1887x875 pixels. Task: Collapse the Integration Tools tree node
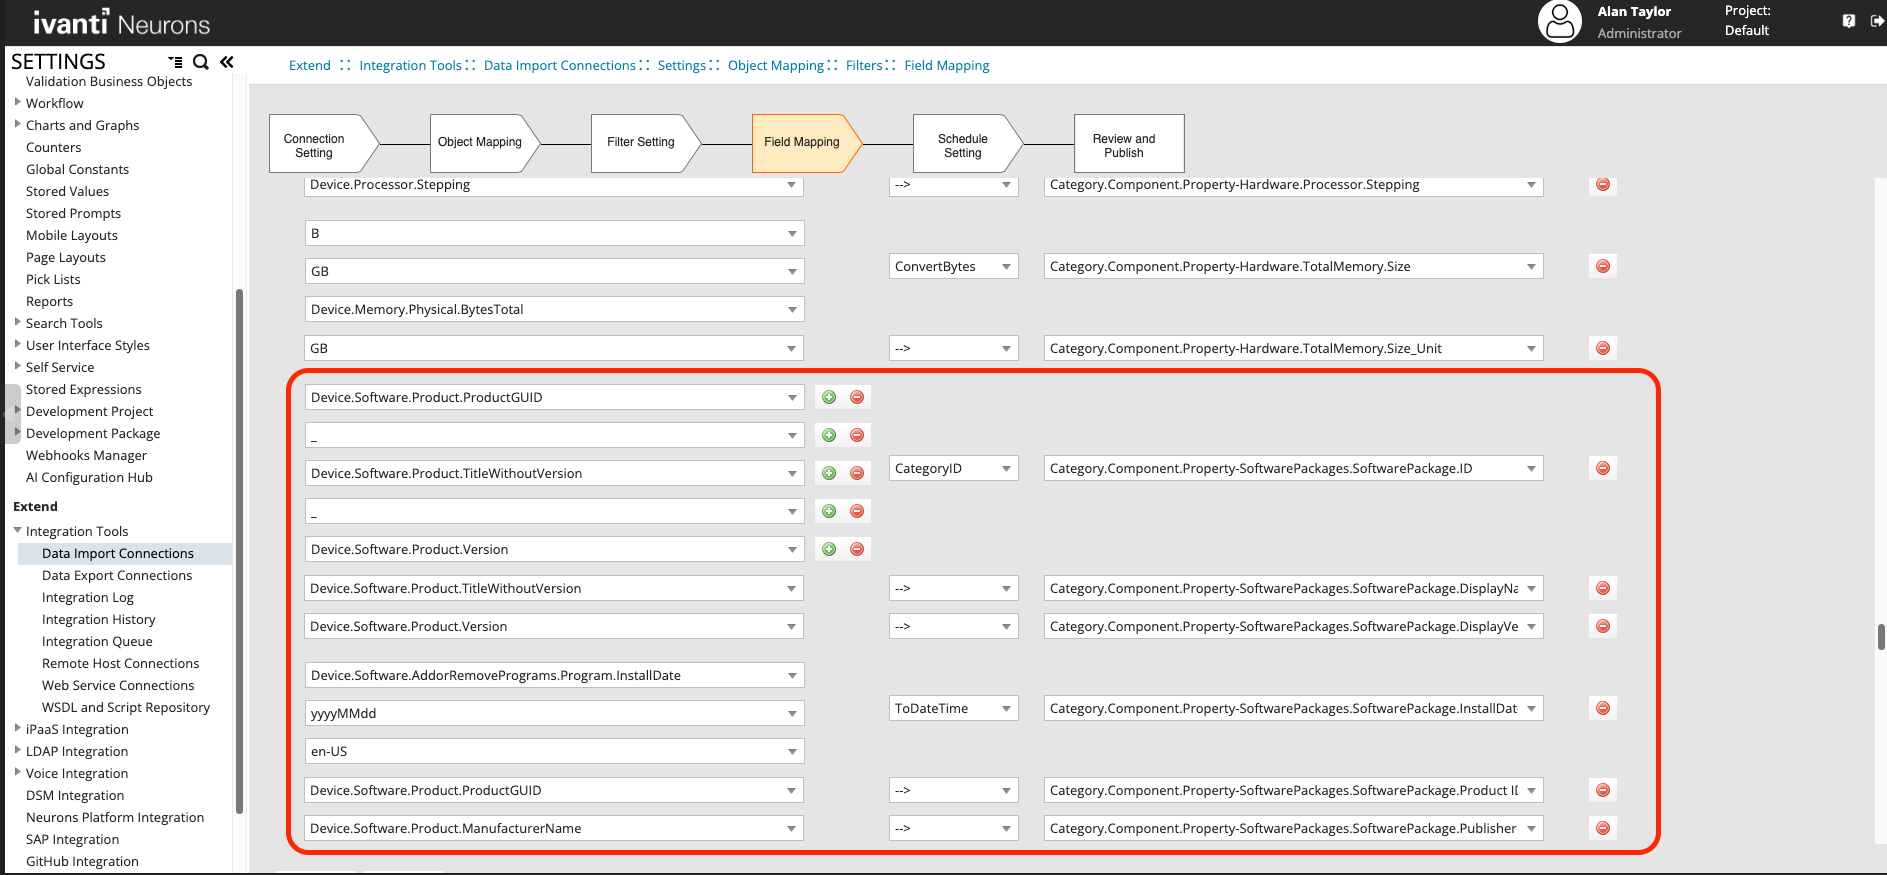pyautogui.click(x=18, y=531)
